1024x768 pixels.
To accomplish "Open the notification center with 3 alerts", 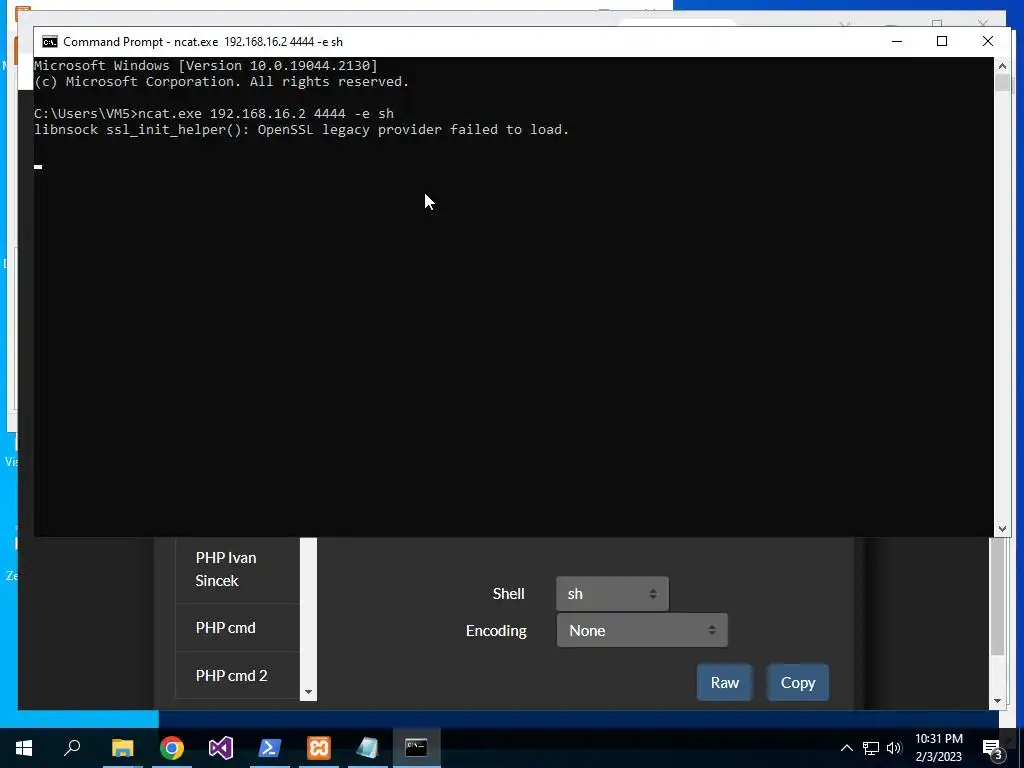I will pyautogui.click(x=993, y=748).
